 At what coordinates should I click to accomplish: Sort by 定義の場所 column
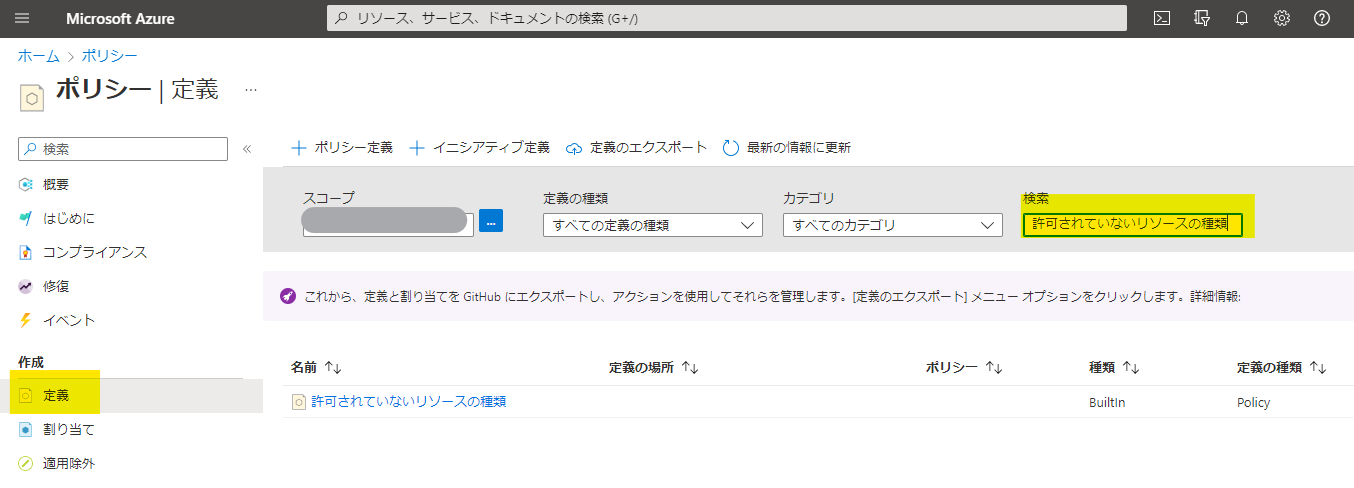[653, 368]
